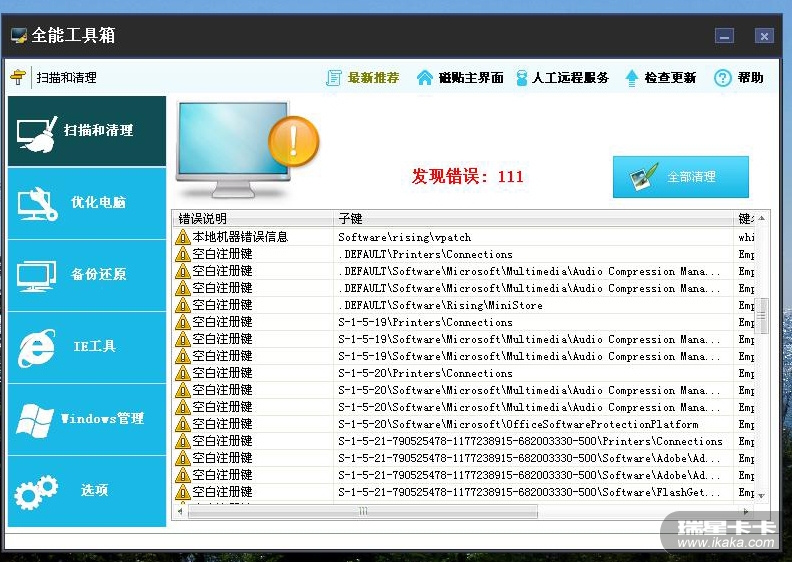
Task: Click the dual monitor icon for 备份还原
Action: pos(36,277)
